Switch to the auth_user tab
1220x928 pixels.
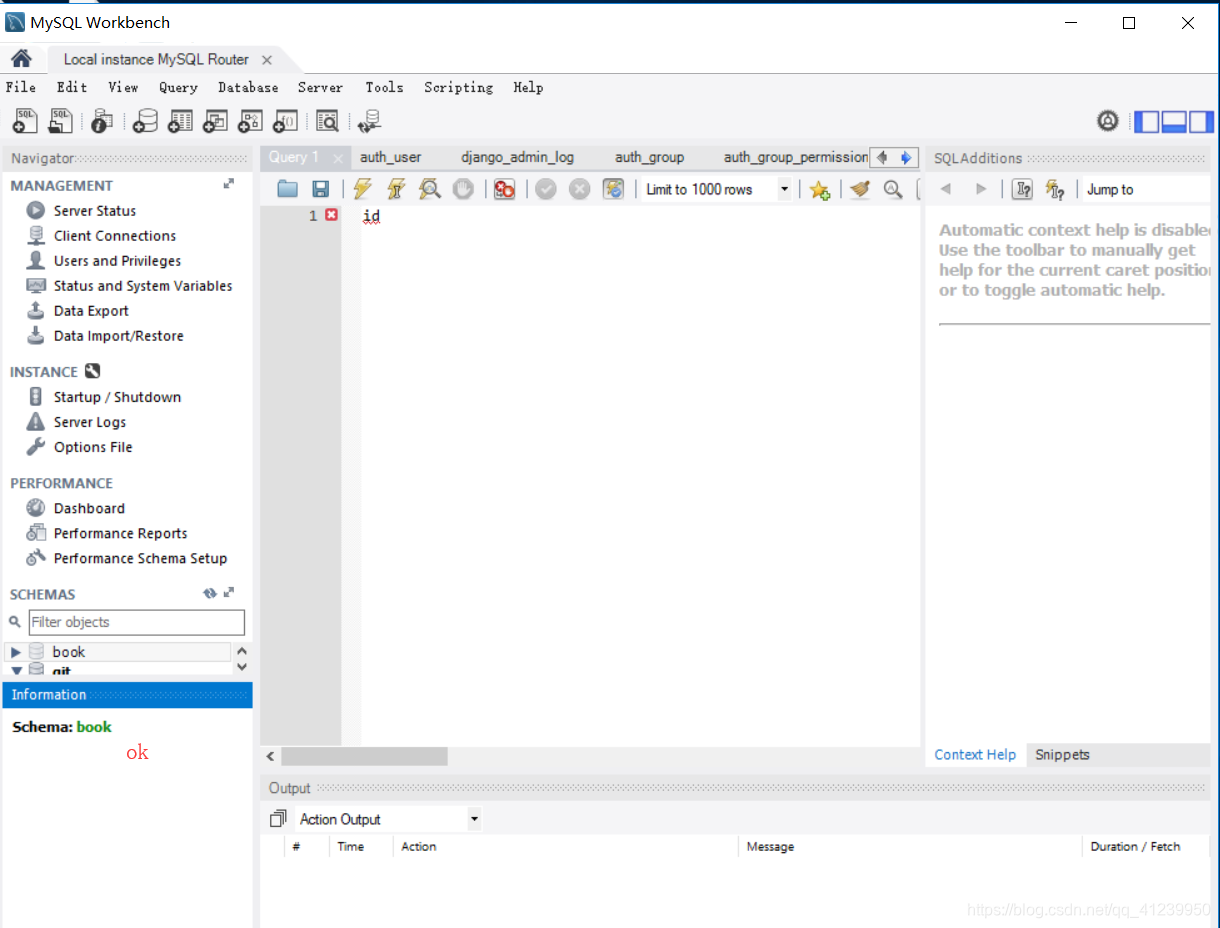pyautogui.click(x=391, y=157)
